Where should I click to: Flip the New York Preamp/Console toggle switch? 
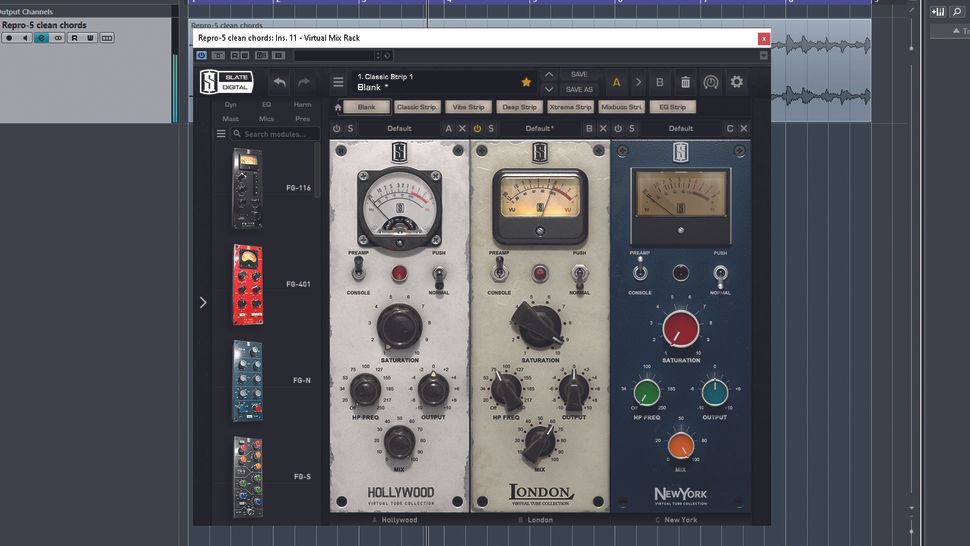pos(640,270)
